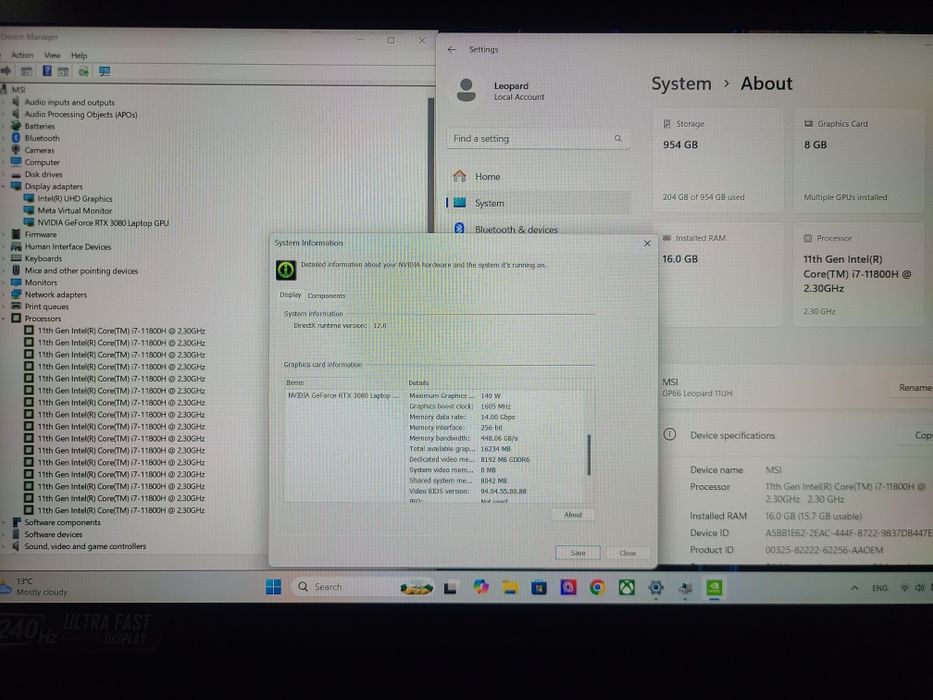Collapse the Processors node
The image size is (933, 700).
point(4,318)
